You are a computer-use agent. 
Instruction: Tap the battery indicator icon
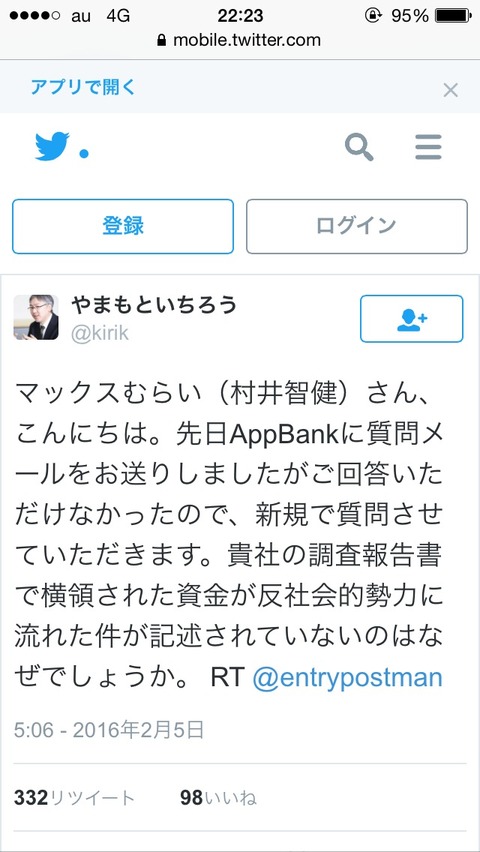click(x=453, y=16)
